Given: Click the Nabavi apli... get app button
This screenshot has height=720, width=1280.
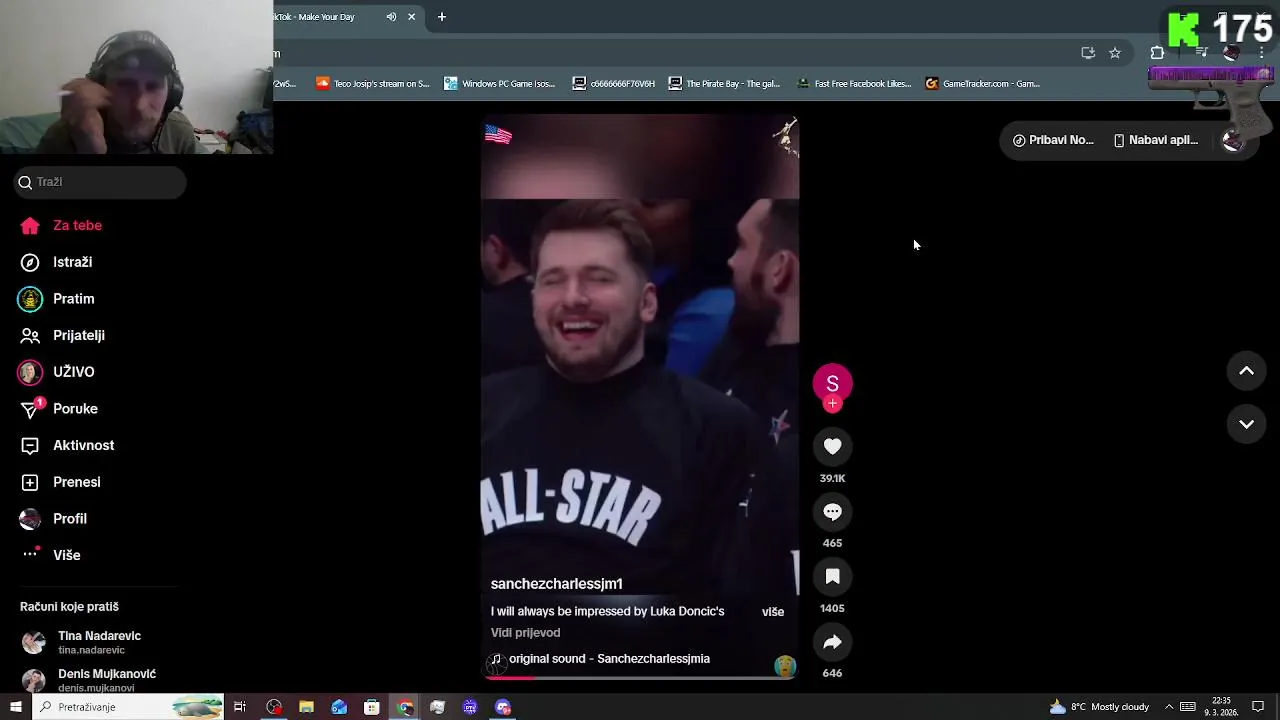Looking at the screenshot, I should click(x=1155, y=140).
